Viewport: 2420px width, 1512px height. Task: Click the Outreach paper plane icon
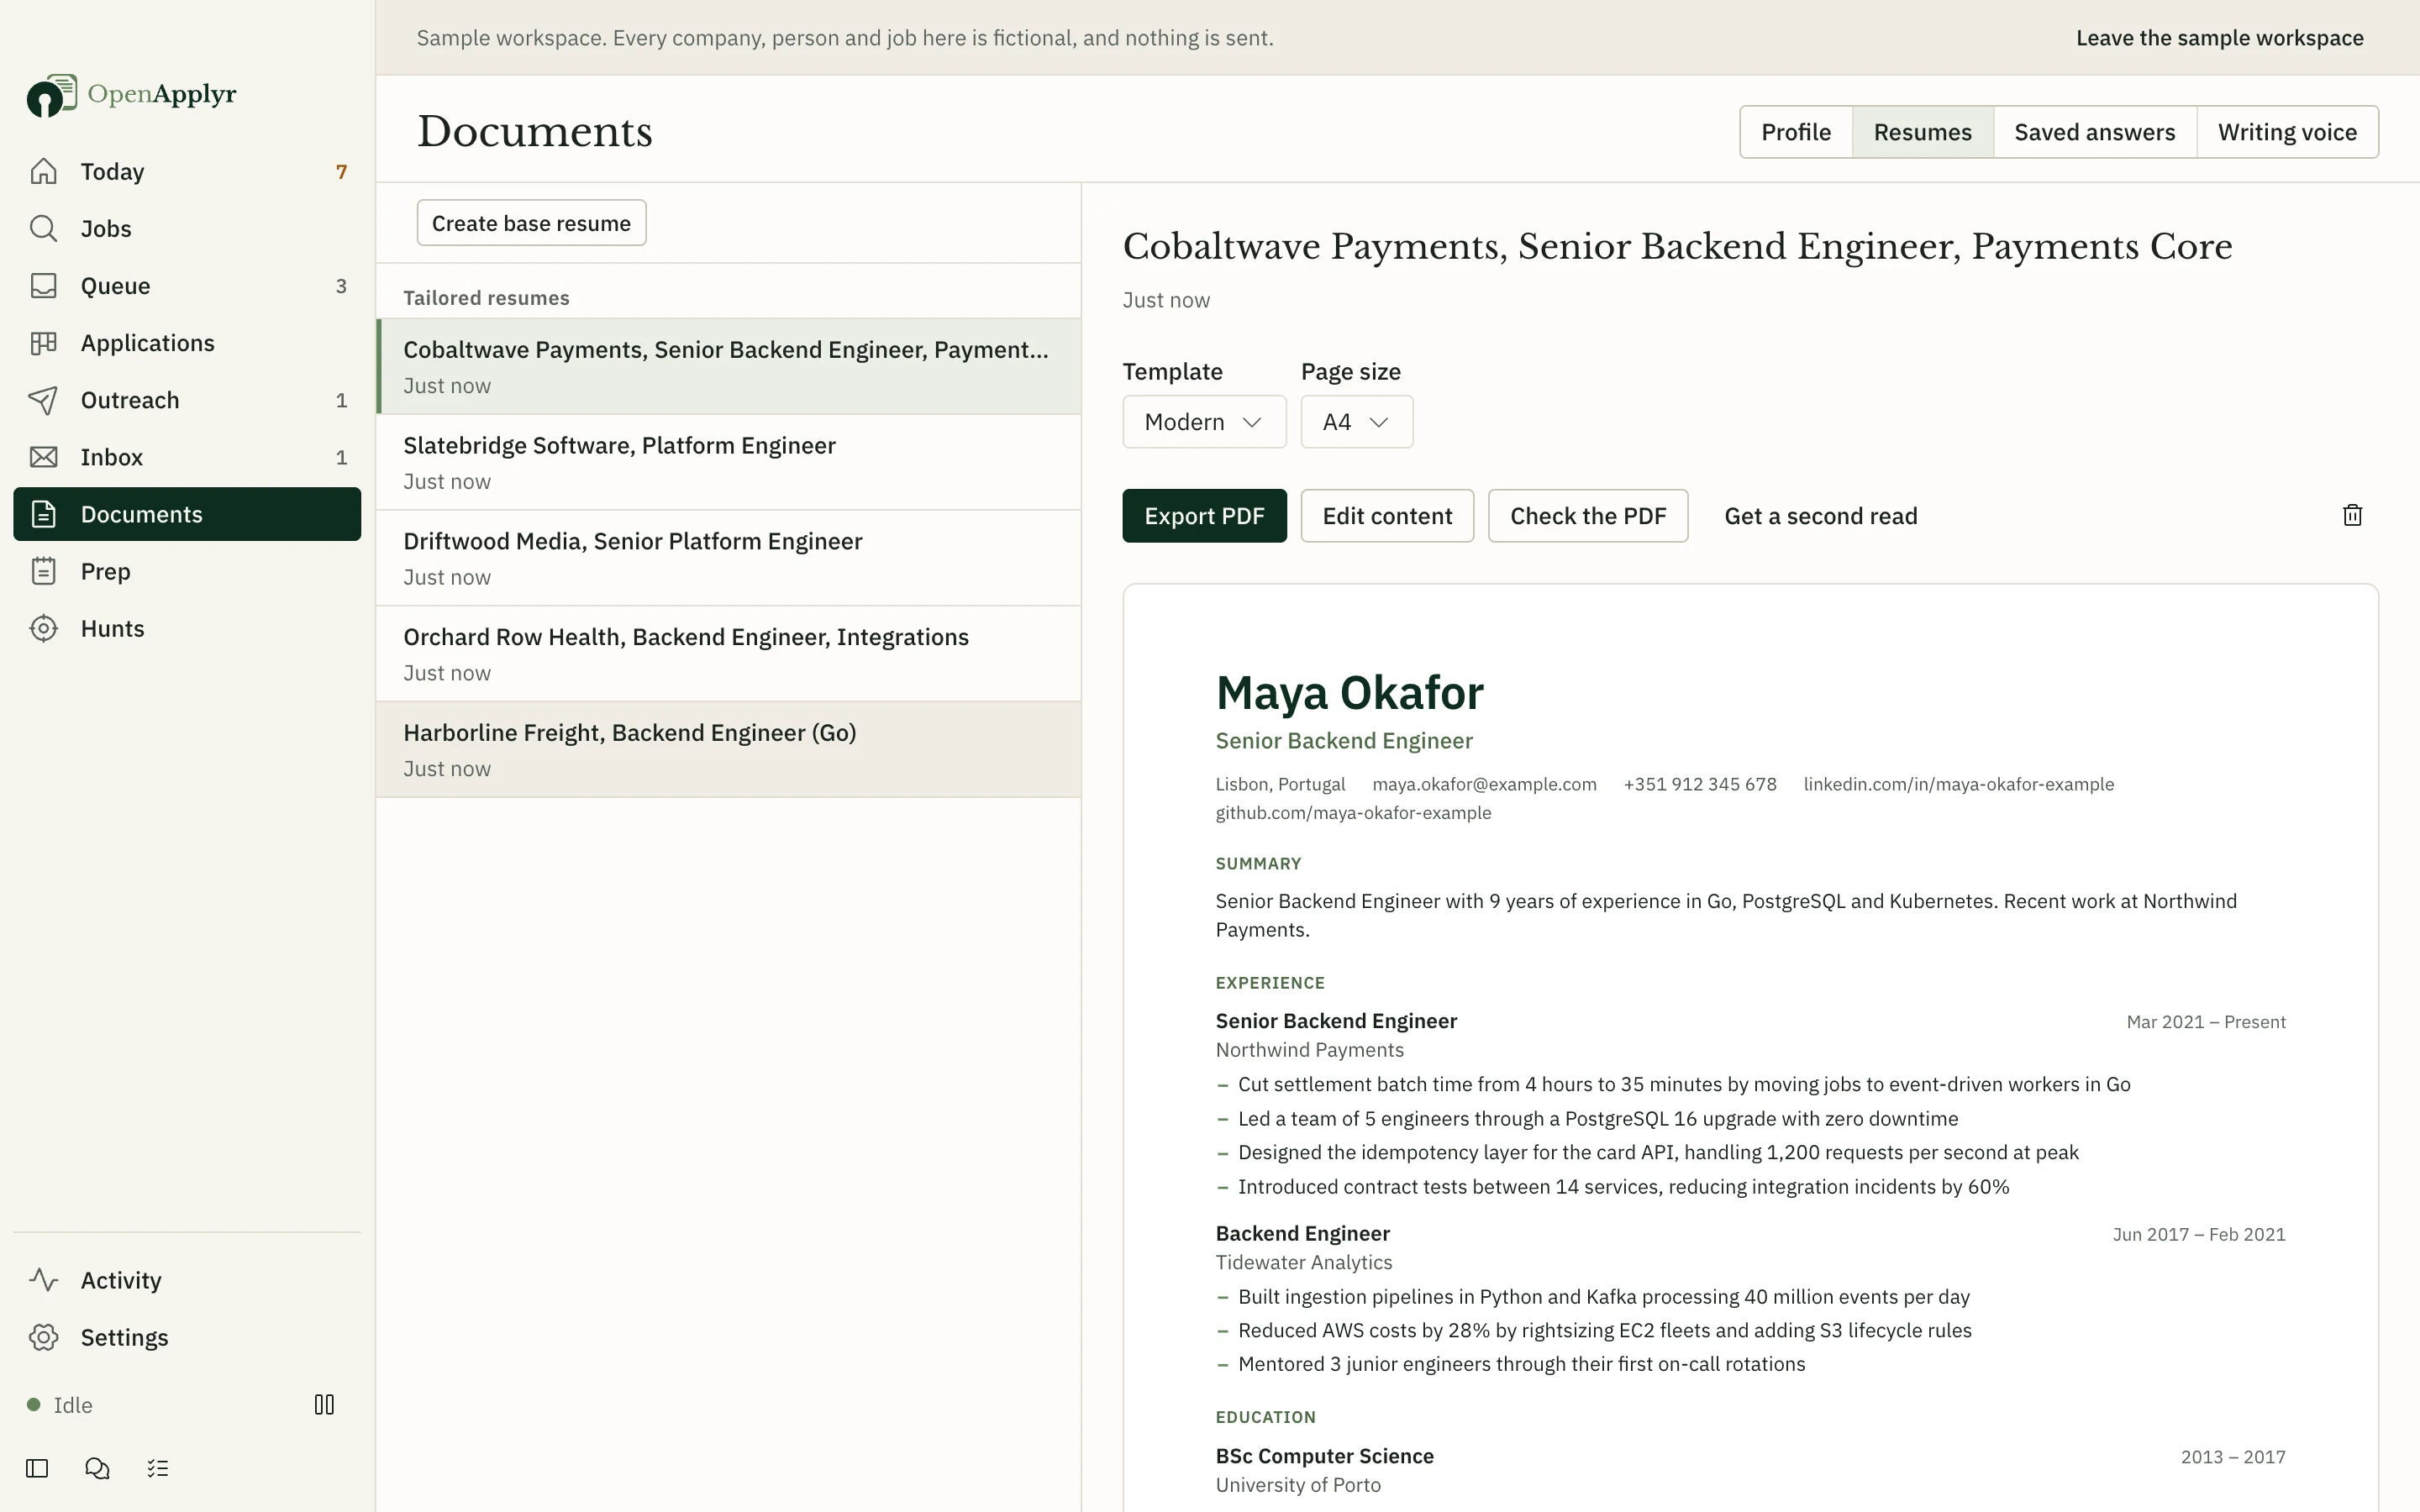(x=43, y=400)
